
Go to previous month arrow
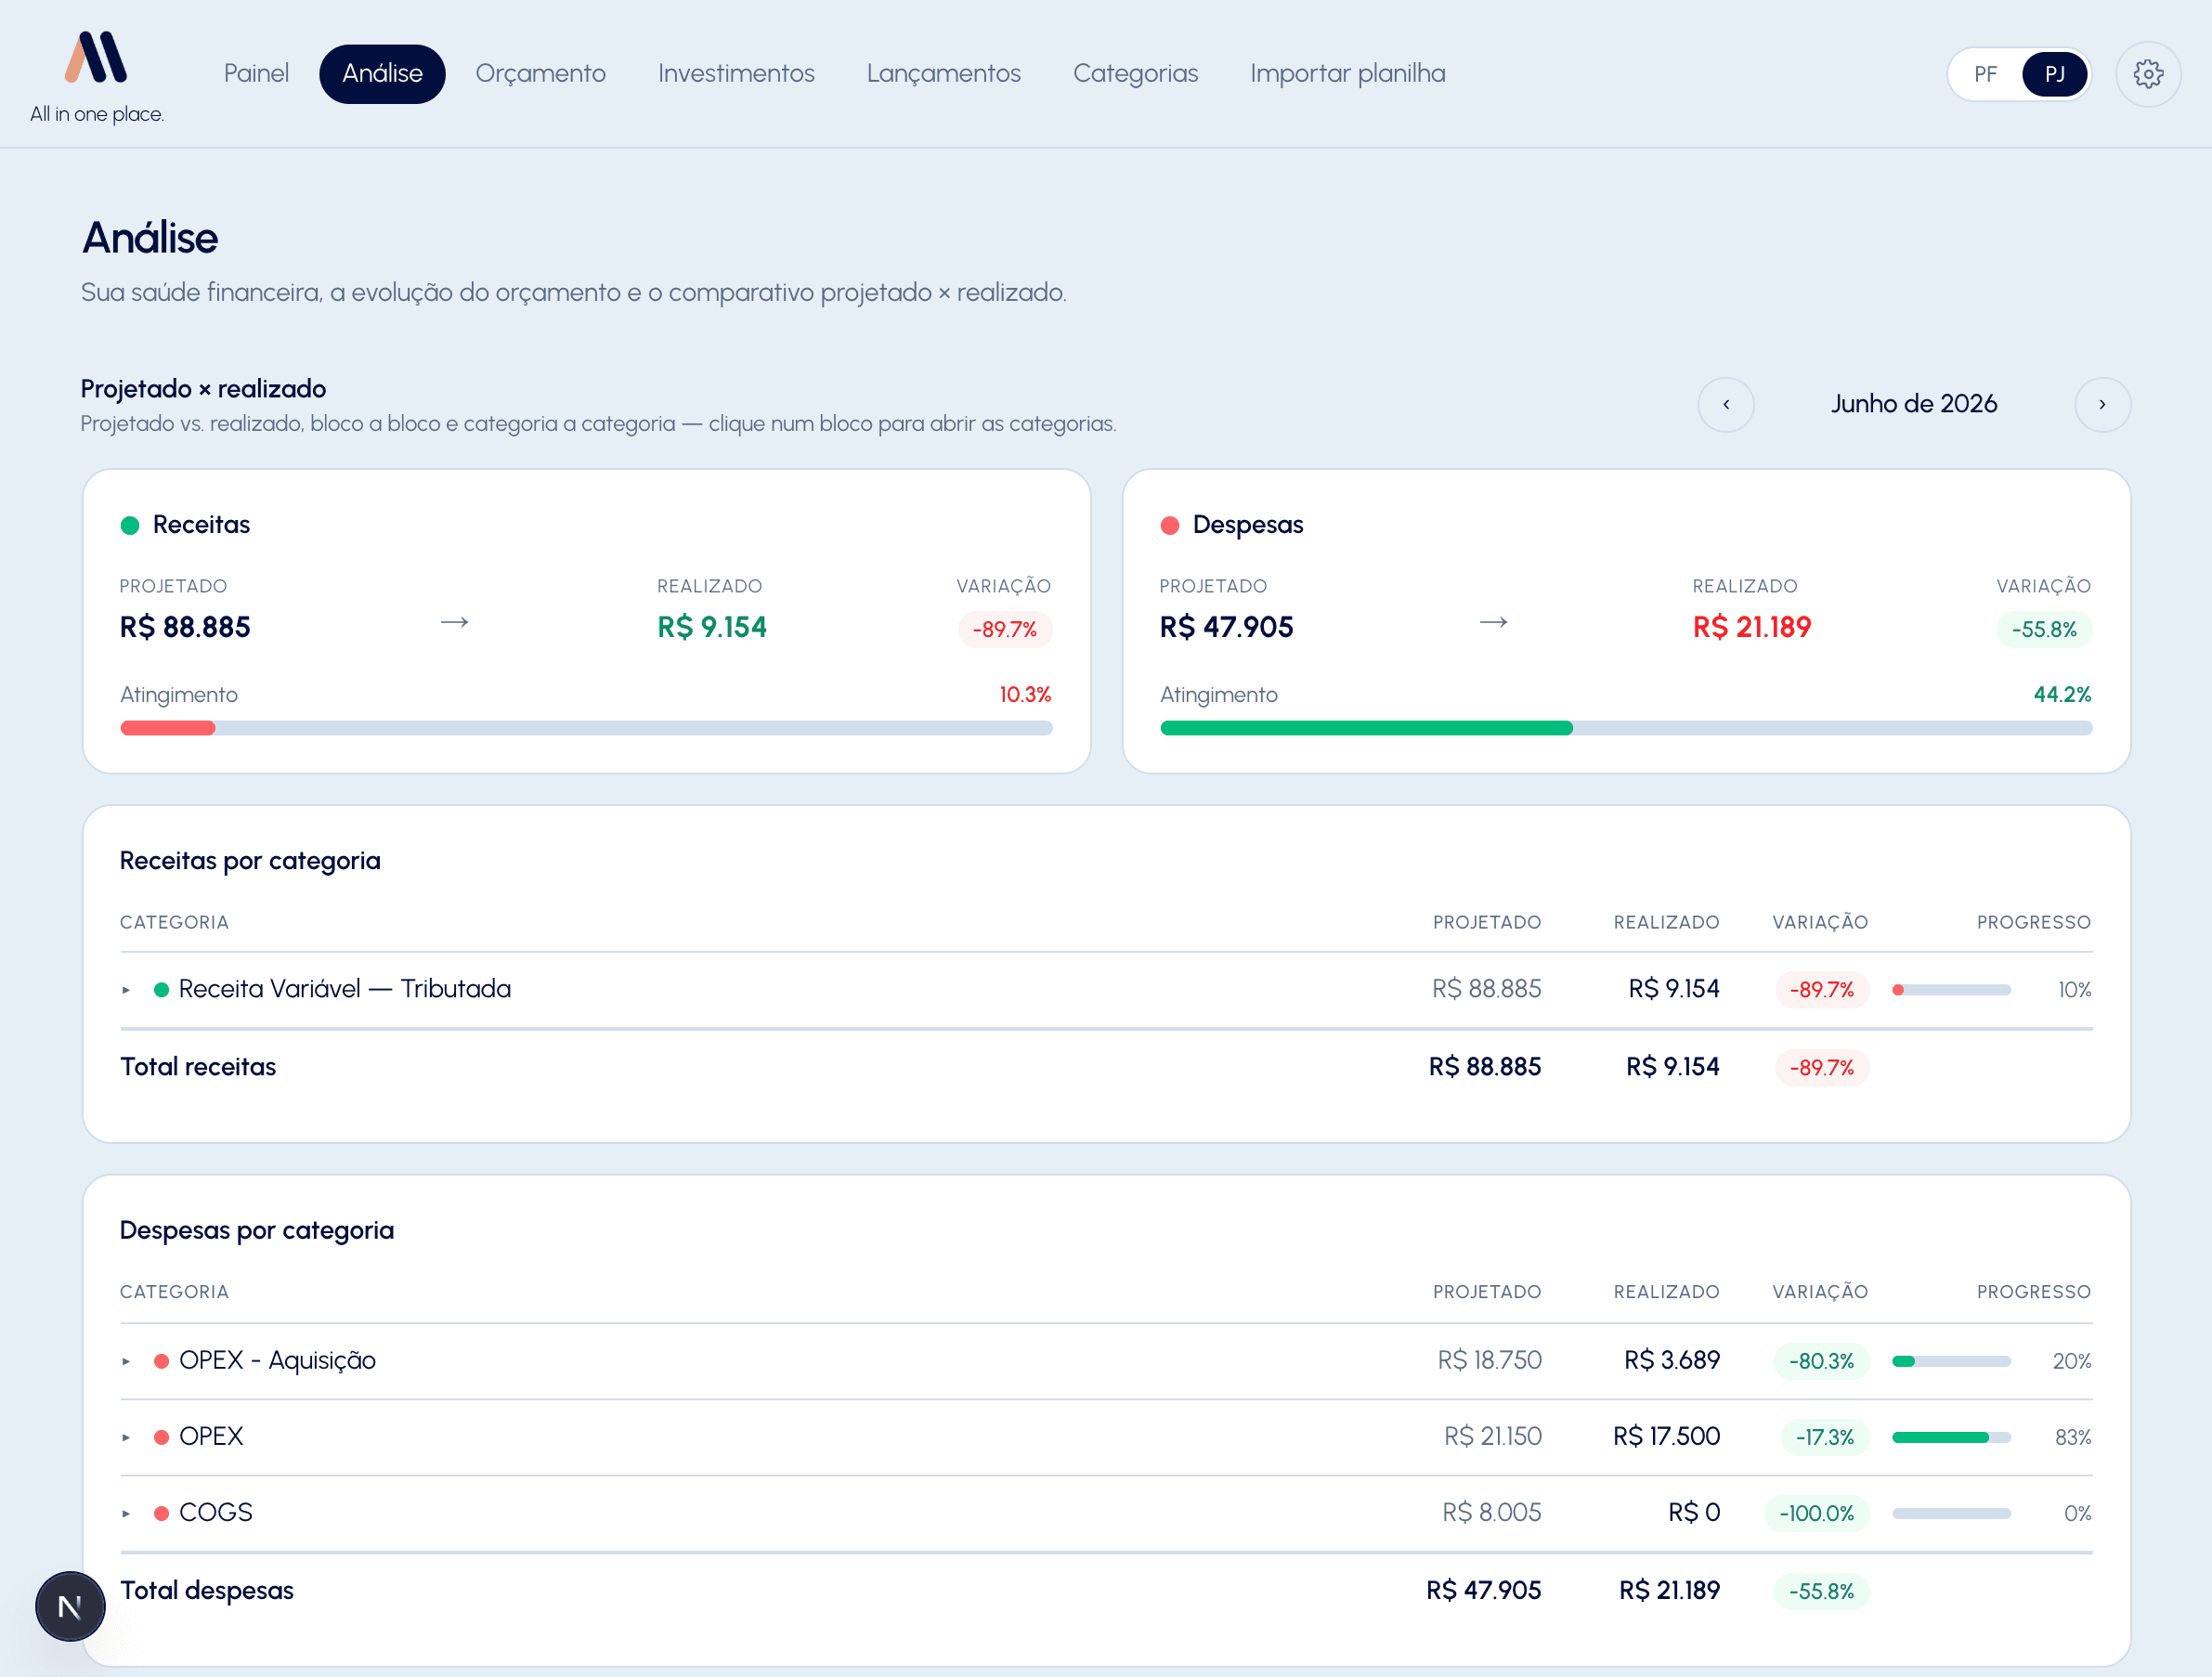tap(1725, 404)
